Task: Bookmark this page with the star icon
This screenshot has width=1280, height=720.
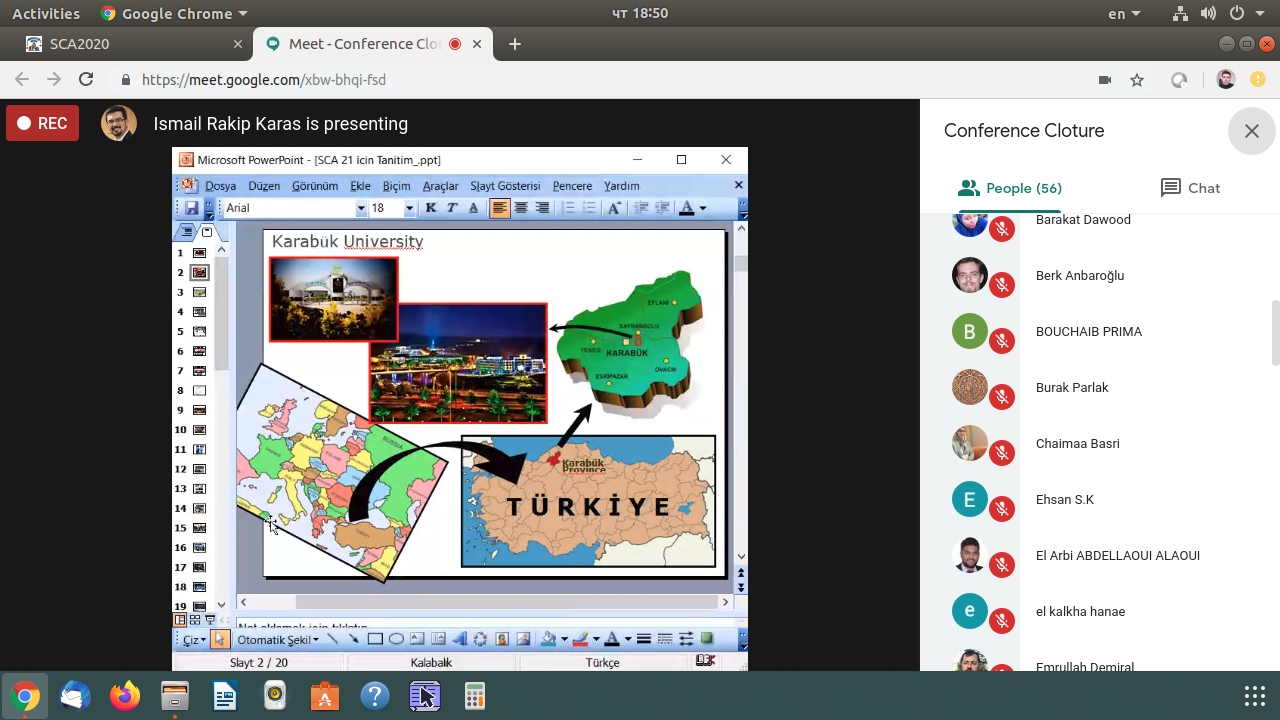Action: [x=1137, y=80]
